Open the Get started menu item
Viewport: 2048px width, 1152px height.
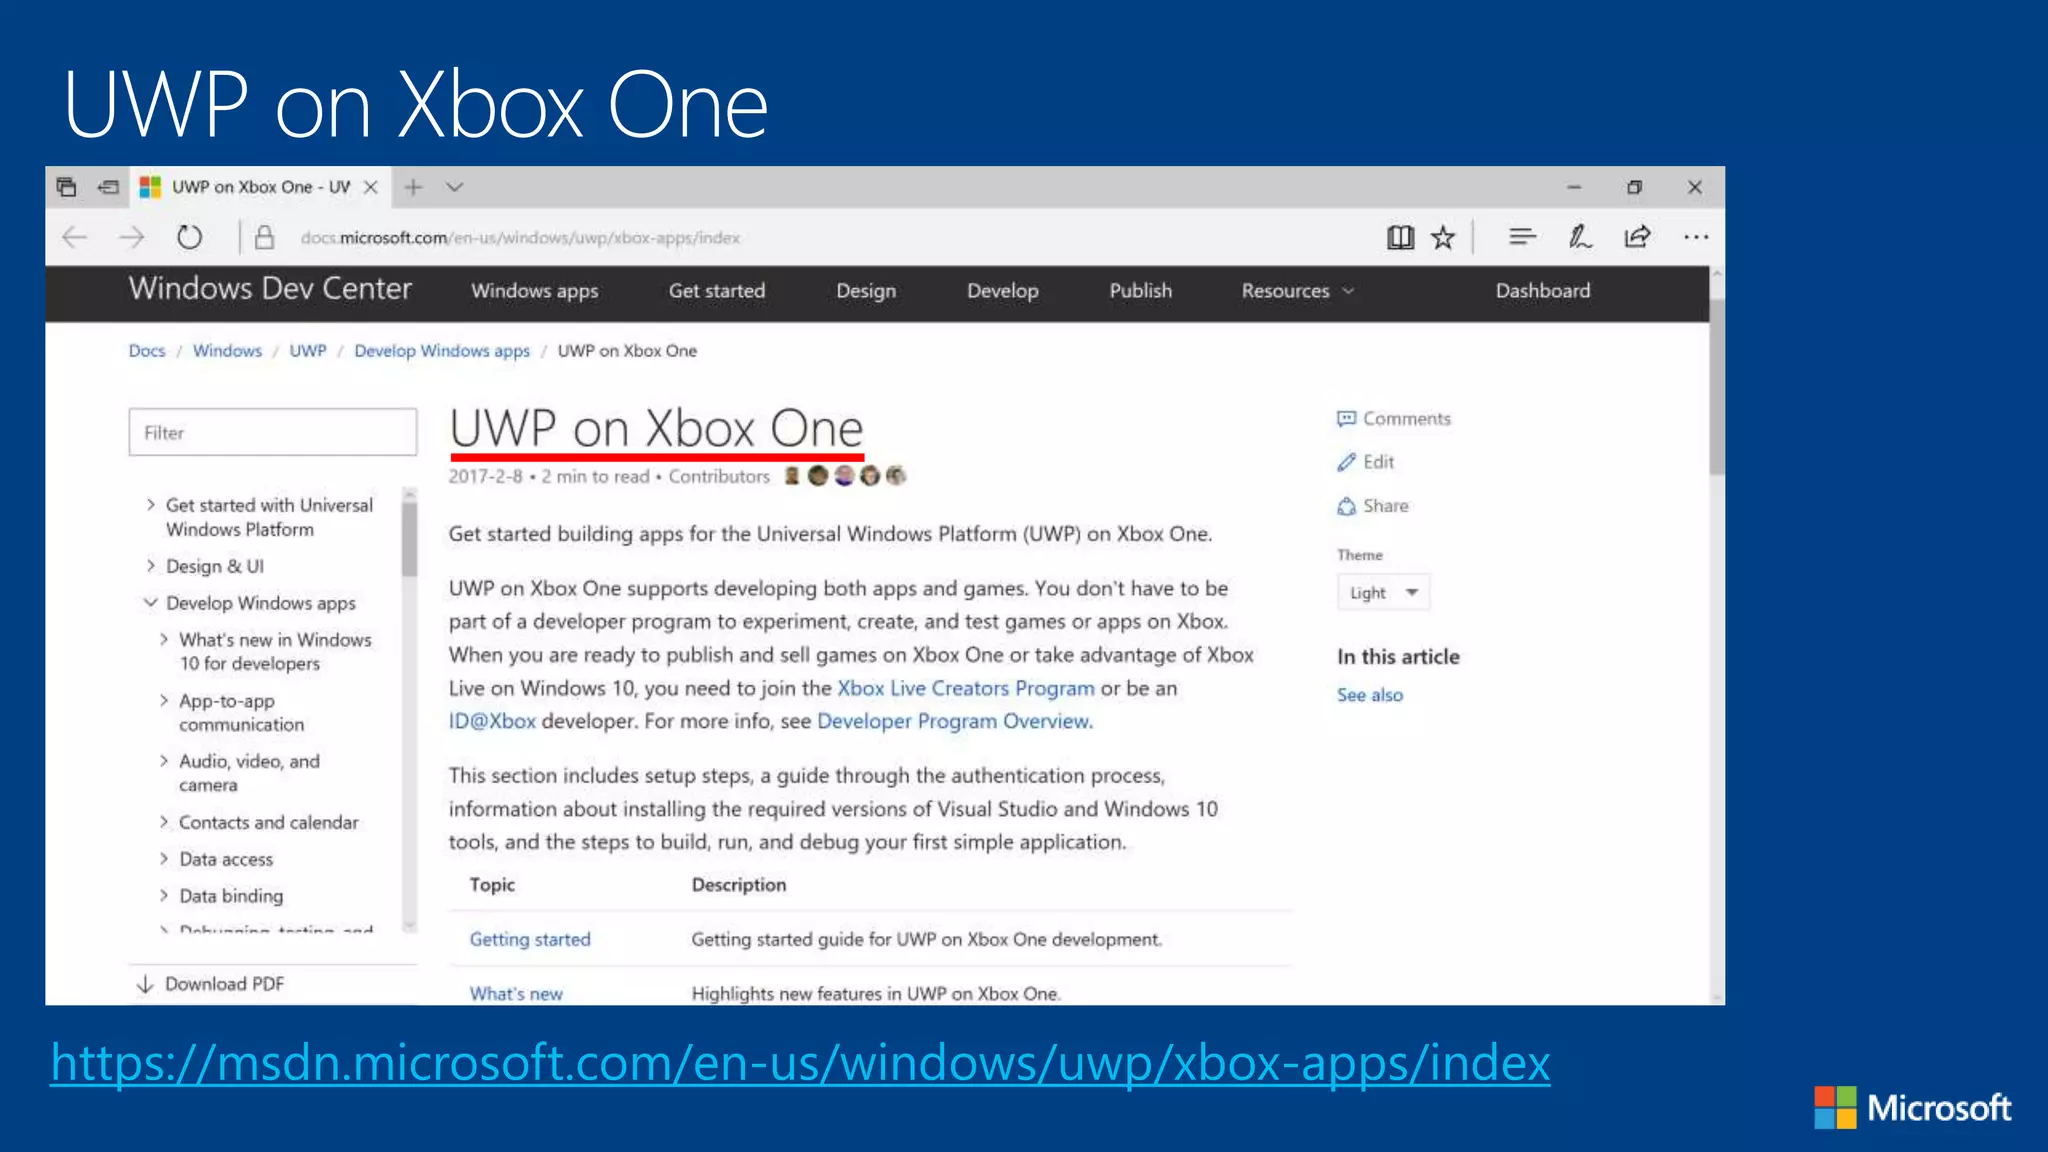coord(717,291)
